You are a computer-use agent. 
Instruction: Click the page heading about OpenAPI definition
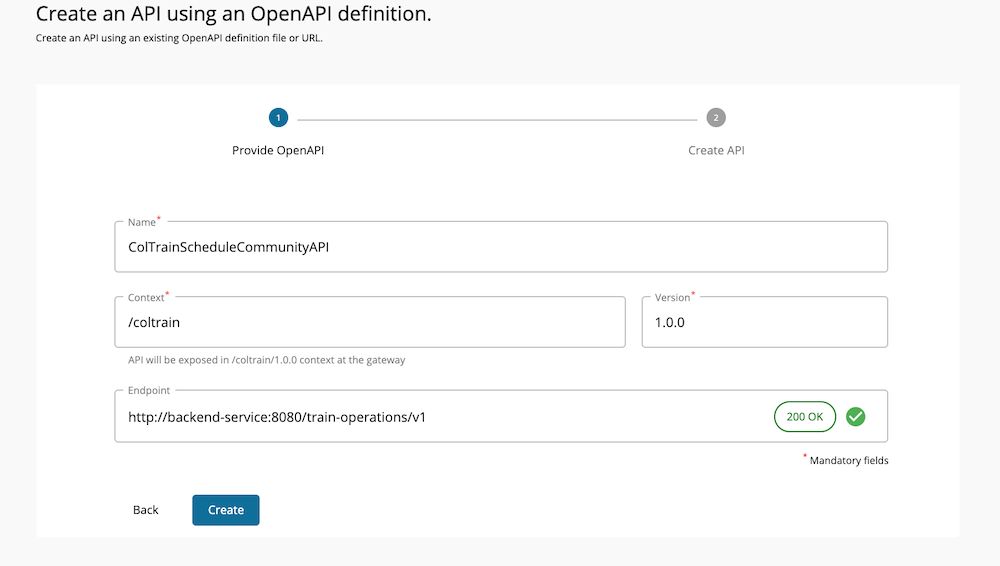[x=234, y=15]
